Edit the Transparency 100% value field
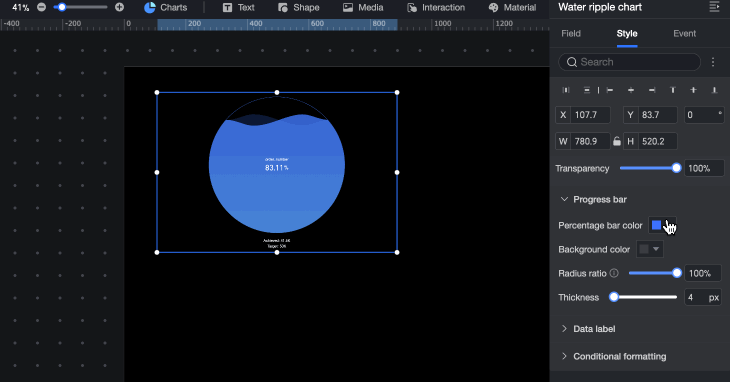Viewport: 730px width, 382px height. [x=704, y=168]
